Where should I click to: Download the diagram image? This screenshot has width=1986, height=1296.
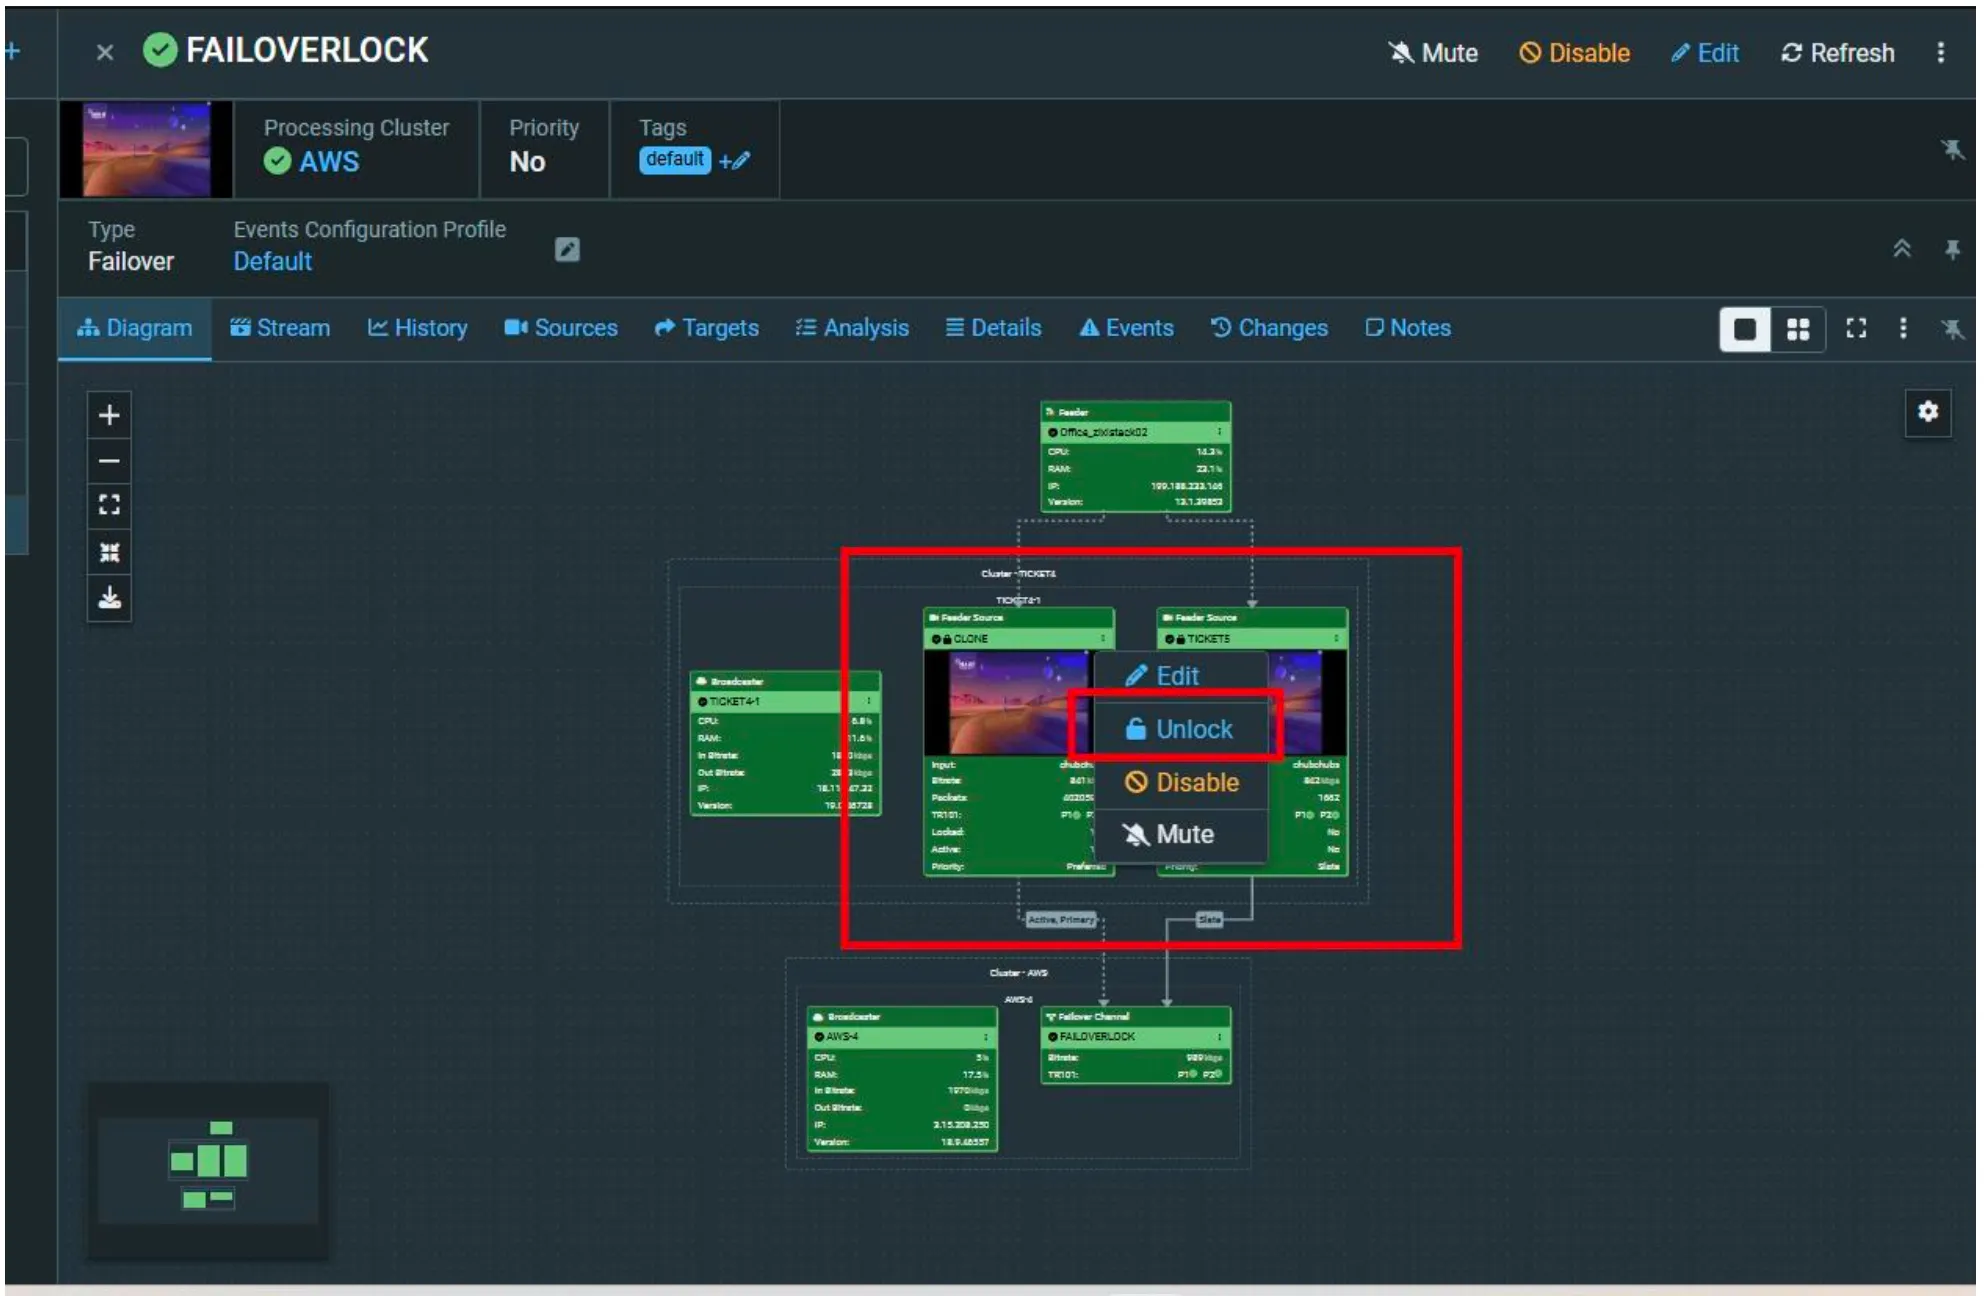tap(110, 598)
